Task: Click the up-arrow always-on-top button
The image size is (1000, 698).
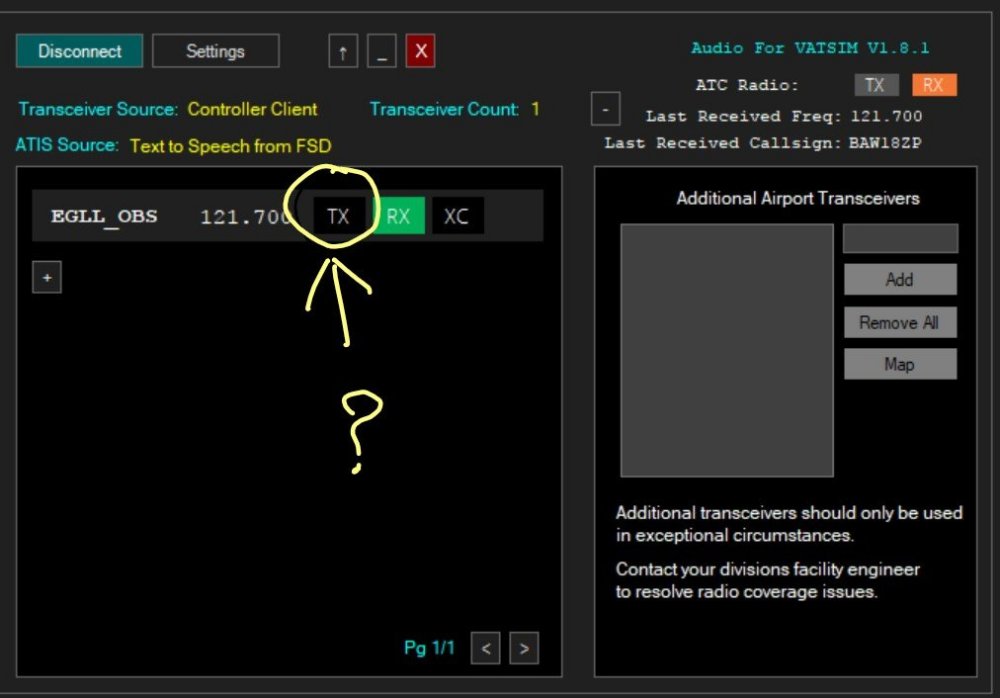Action: click(343, 52)
